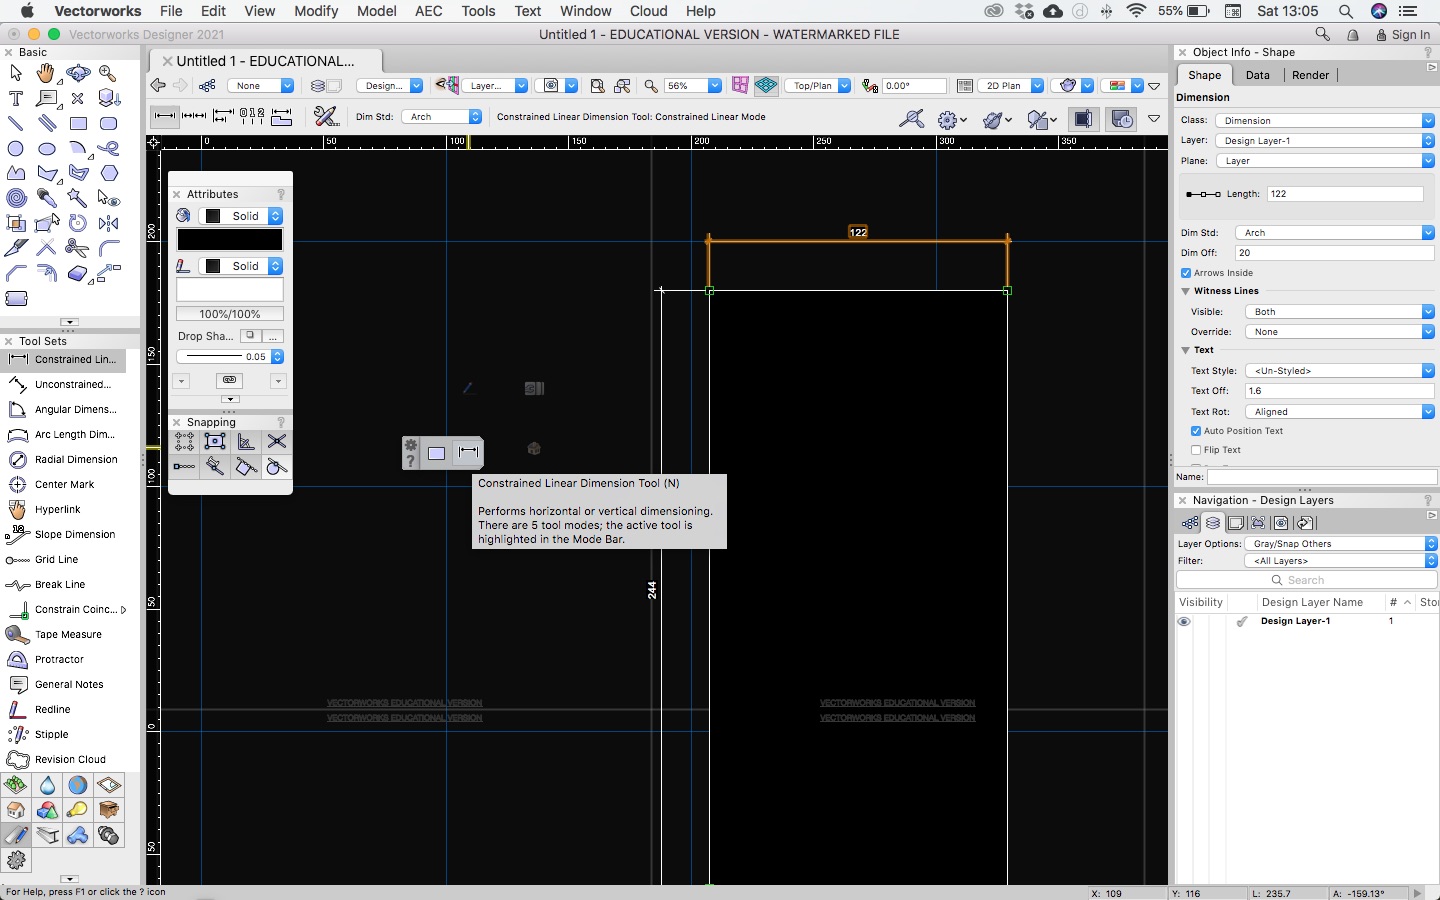Toggle Snap to Angle in Snapping palette
Viewport: 1440px width, 900px height.
point(246,441)
